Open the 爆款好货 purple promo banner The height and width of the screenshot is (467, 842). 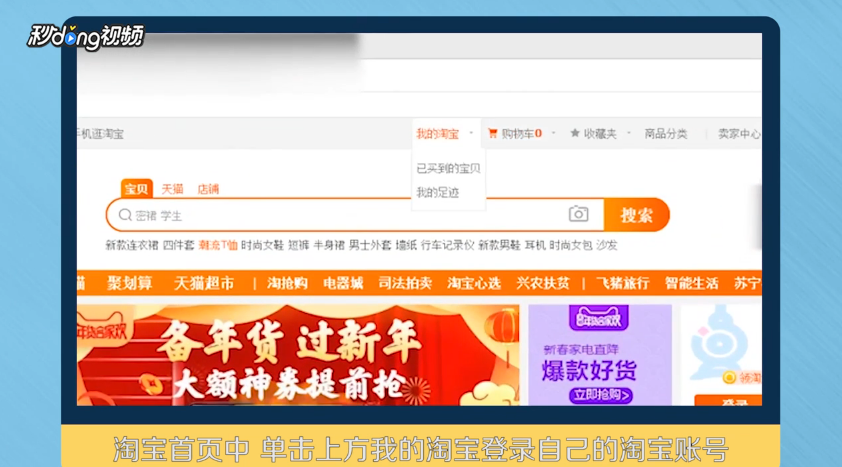pos(600,355)
